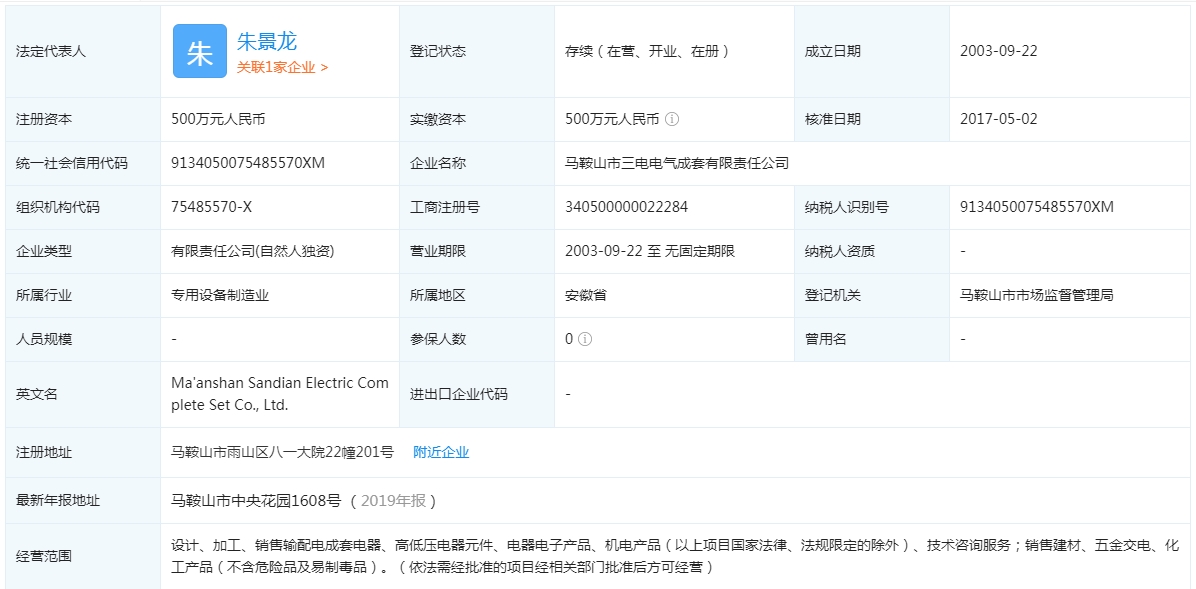1196x589 pixels.
Task: Click company name 马鞍山市三电电气成套有限责任公司
Action: pyautogui.click(x=677, y=163)
